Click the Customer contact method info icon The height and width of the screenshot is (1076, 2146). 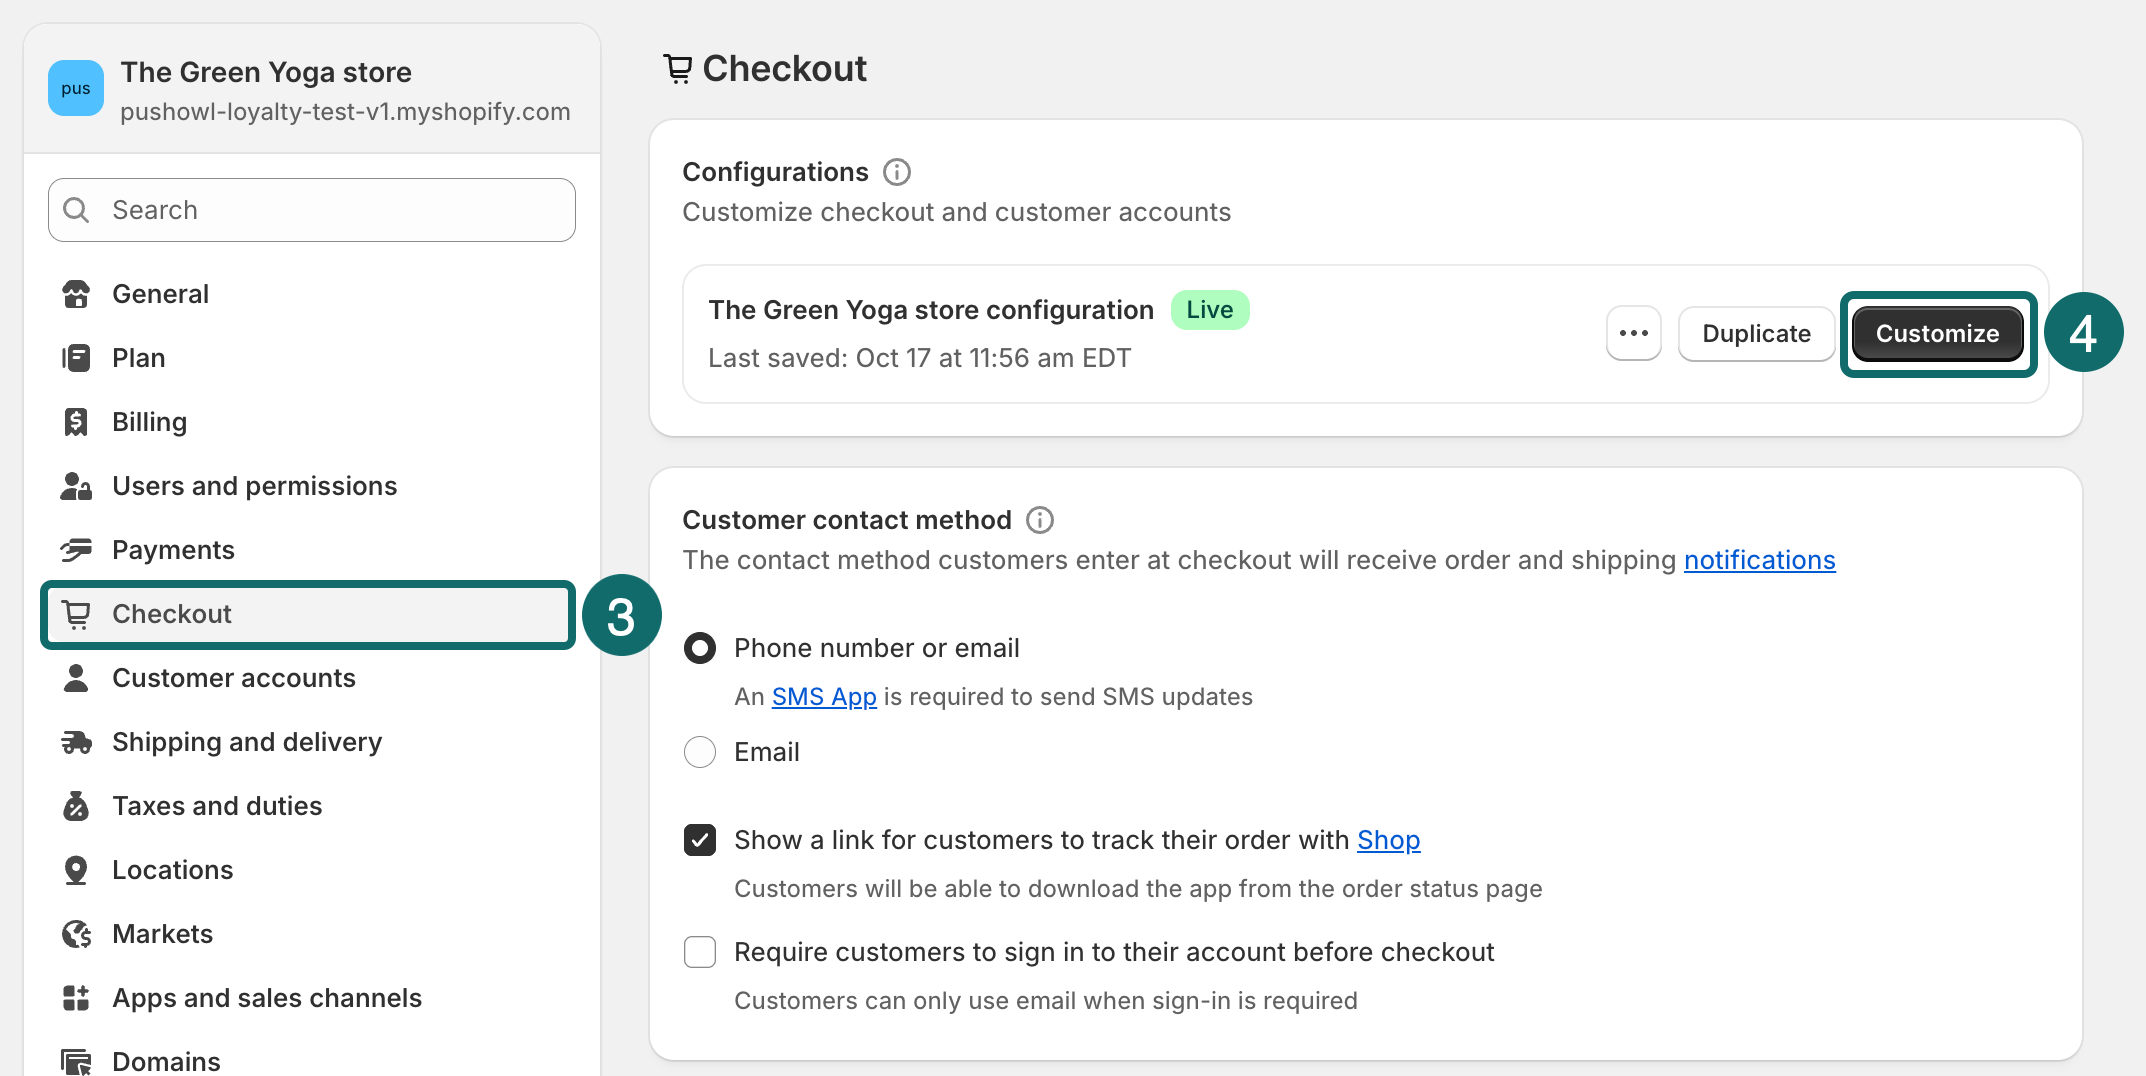click(1040, 519)
